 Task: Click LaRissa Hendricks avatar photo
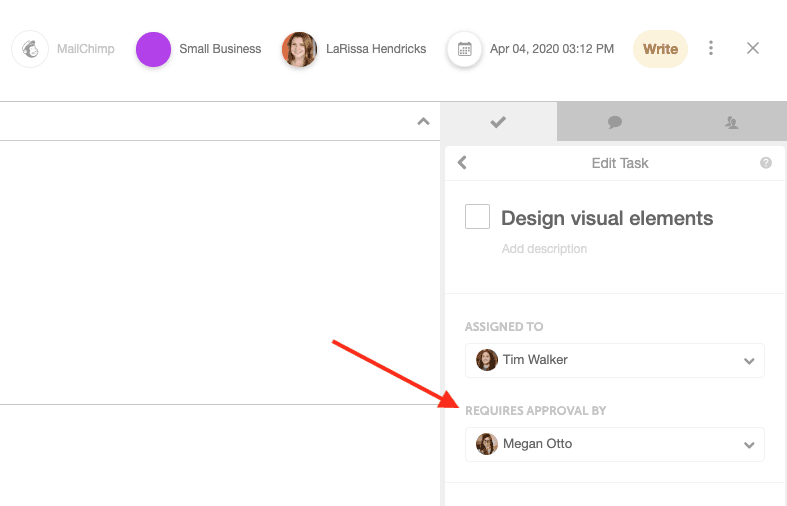(299, 49)
